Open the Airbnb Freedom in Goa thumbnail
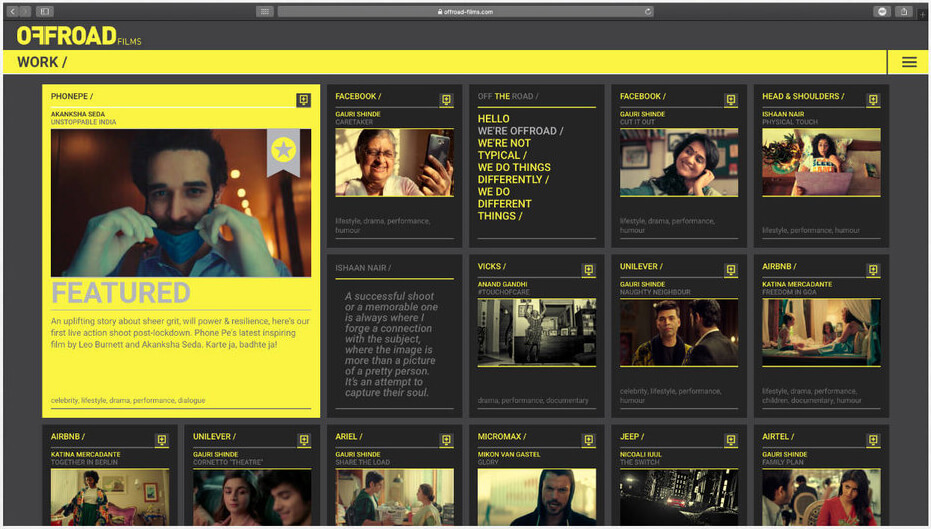The height and width of the screenshot is (529, 931). 821,332
